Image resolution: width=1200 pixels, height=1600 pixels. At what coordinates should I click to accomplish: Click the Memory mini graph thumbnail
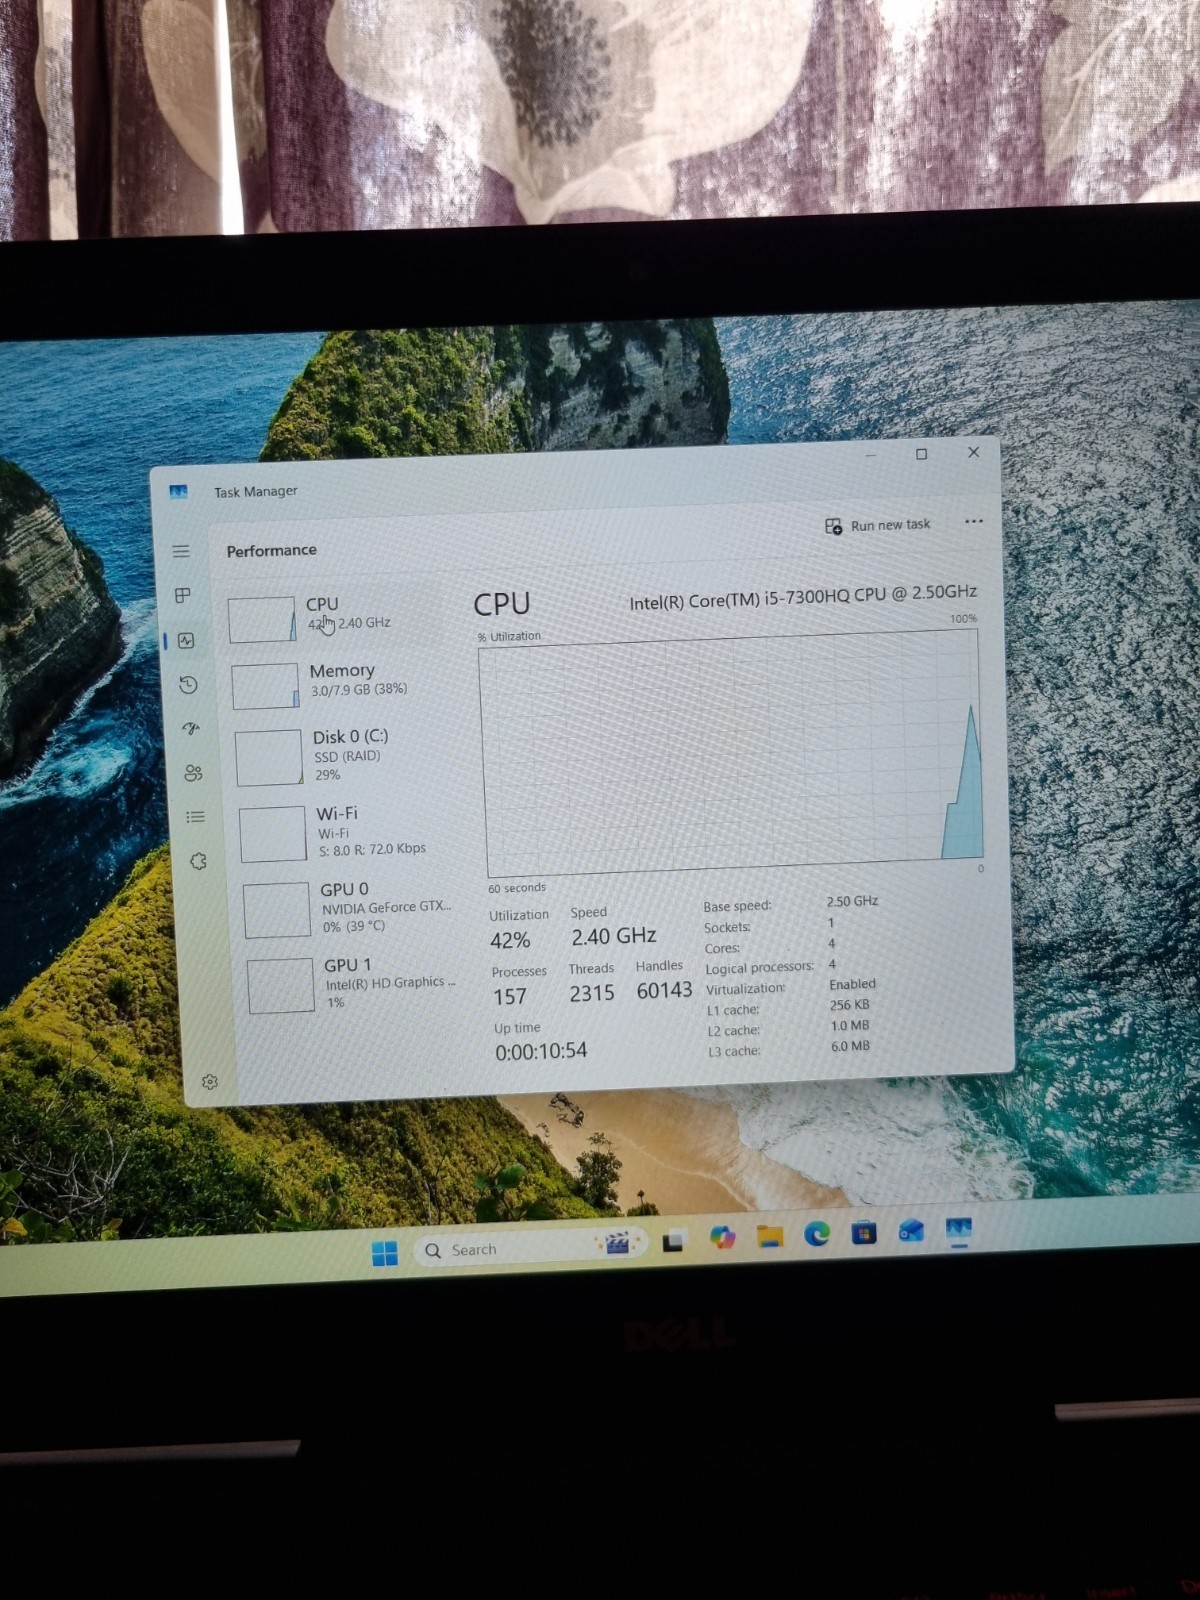point(265,686)
